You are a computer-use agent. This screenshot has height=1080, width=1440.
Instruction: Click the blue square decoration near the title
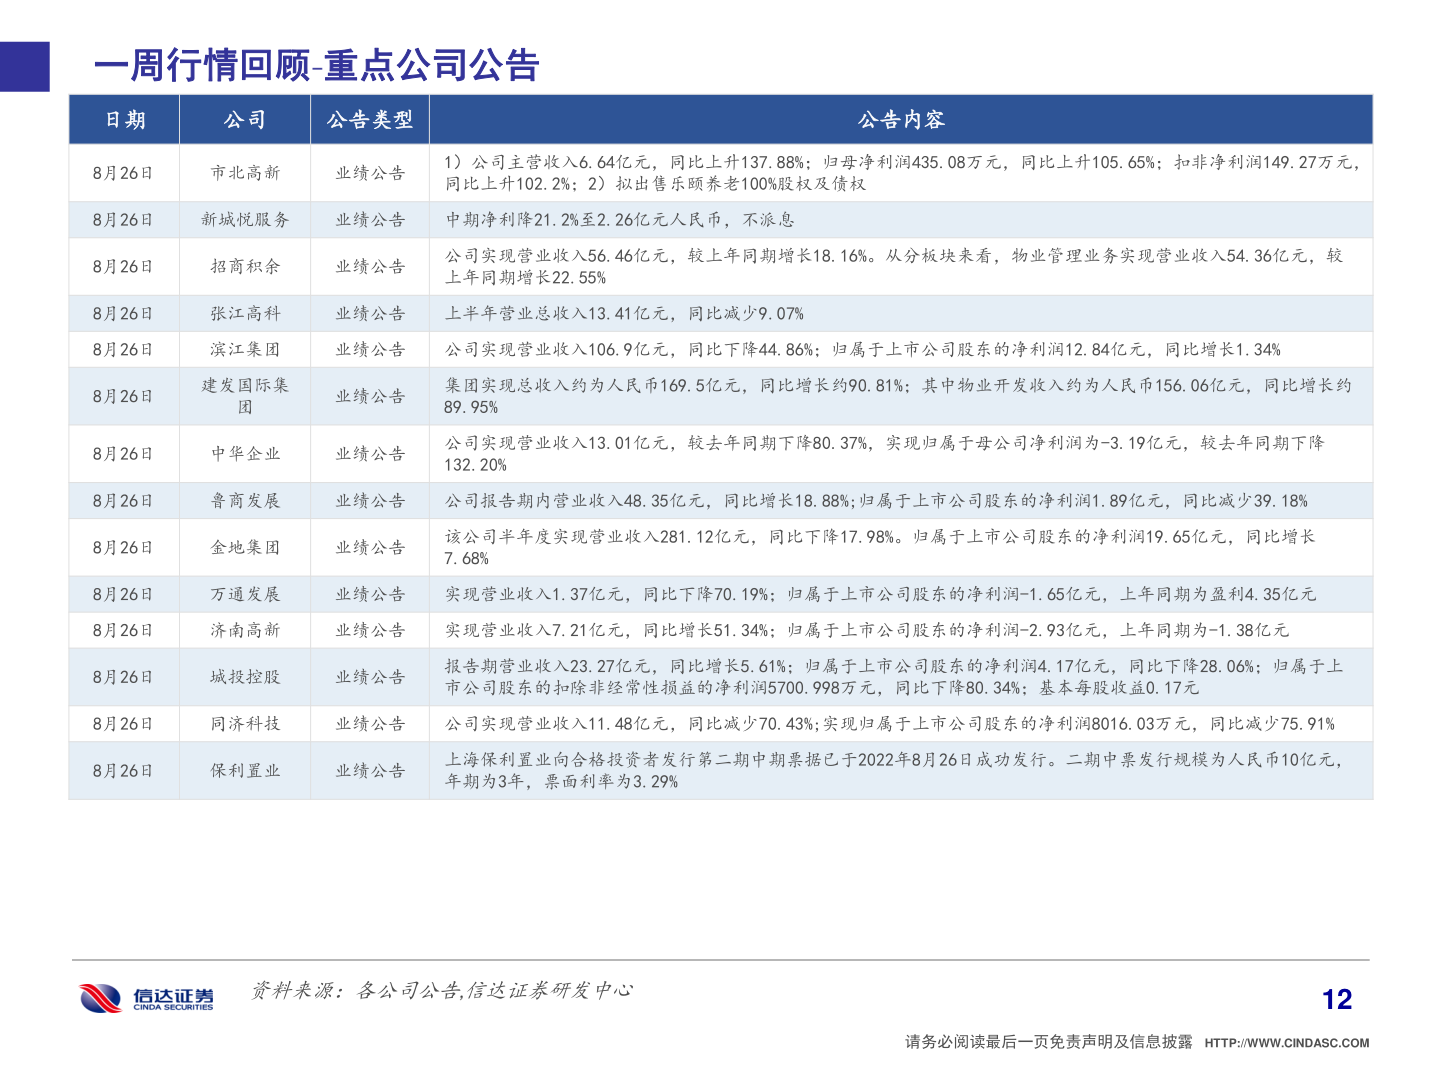(24, 66)
